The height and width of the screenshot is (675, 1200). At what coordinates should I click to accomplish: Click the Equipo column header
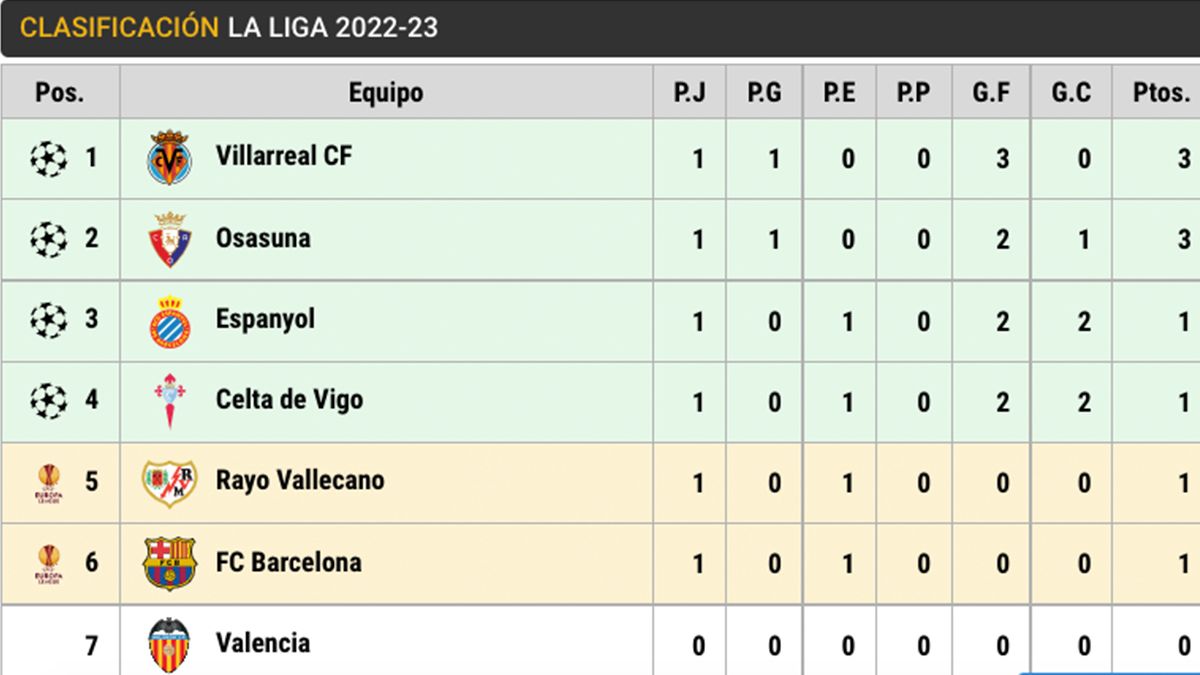click(x=386, y=93)
